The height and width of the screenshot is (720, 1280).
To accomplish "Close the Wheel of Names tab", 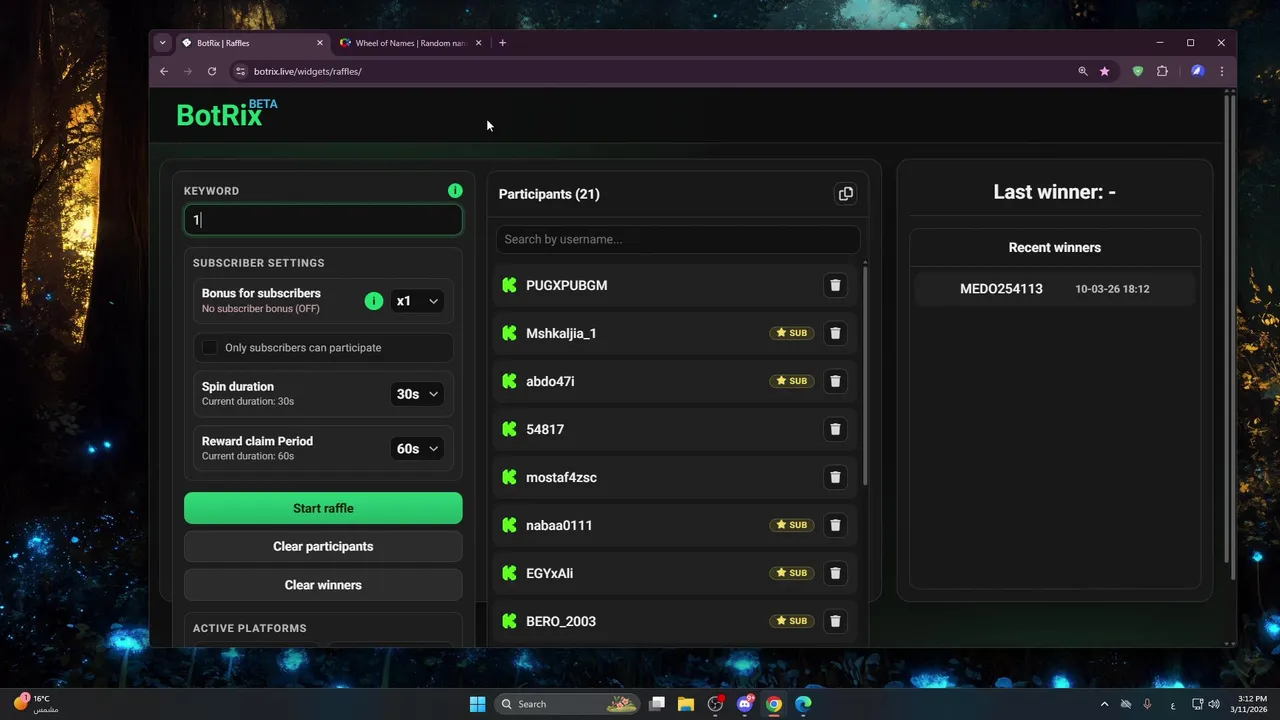I will pyautogui.click(x=478, y=43).
